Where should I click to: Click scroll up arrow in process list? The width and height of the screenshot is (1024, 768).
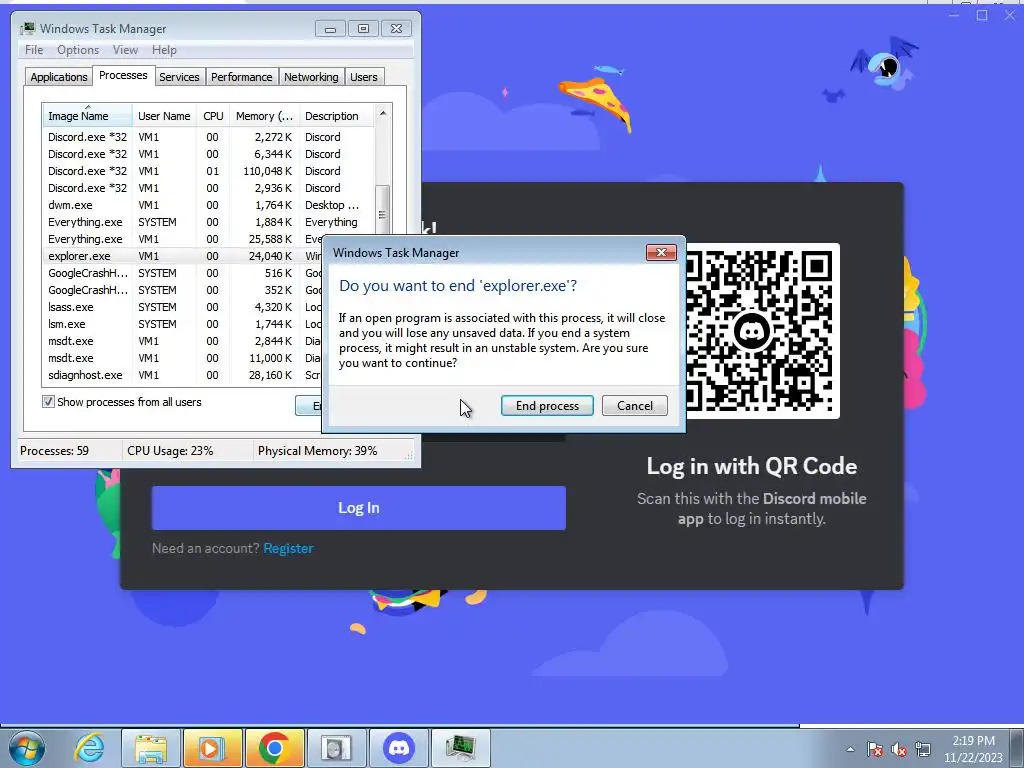click(x=383, y=113)
